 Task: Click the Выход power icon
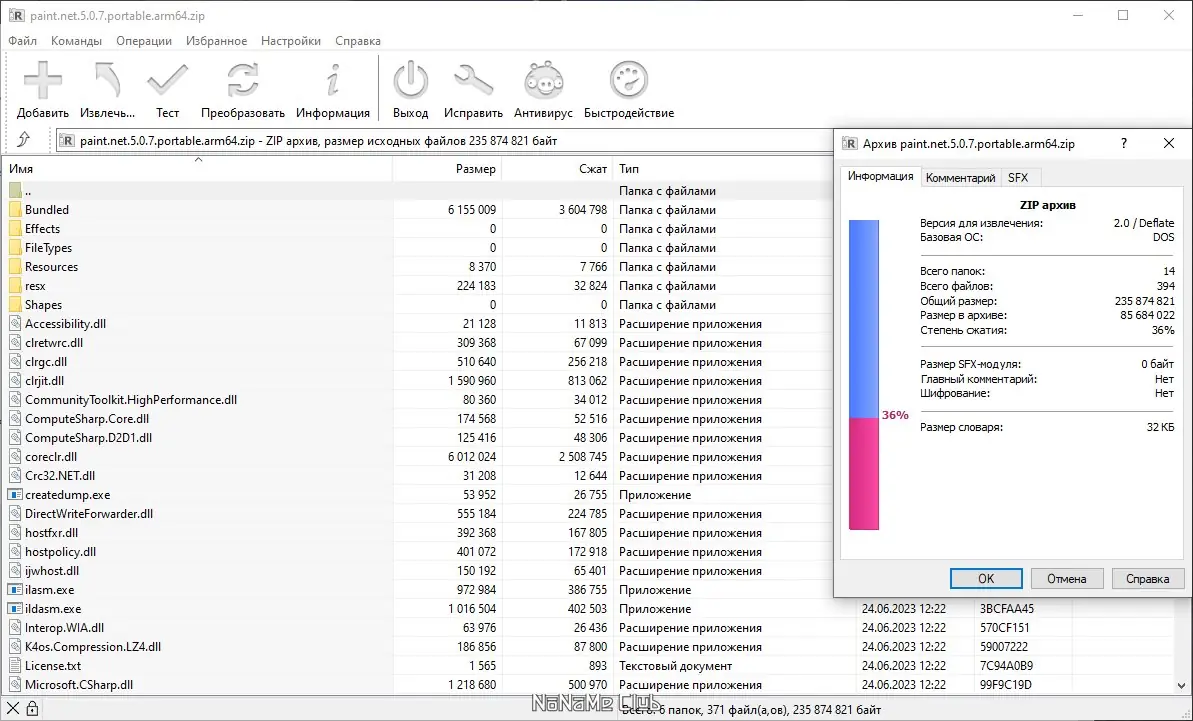pos(411,81)
